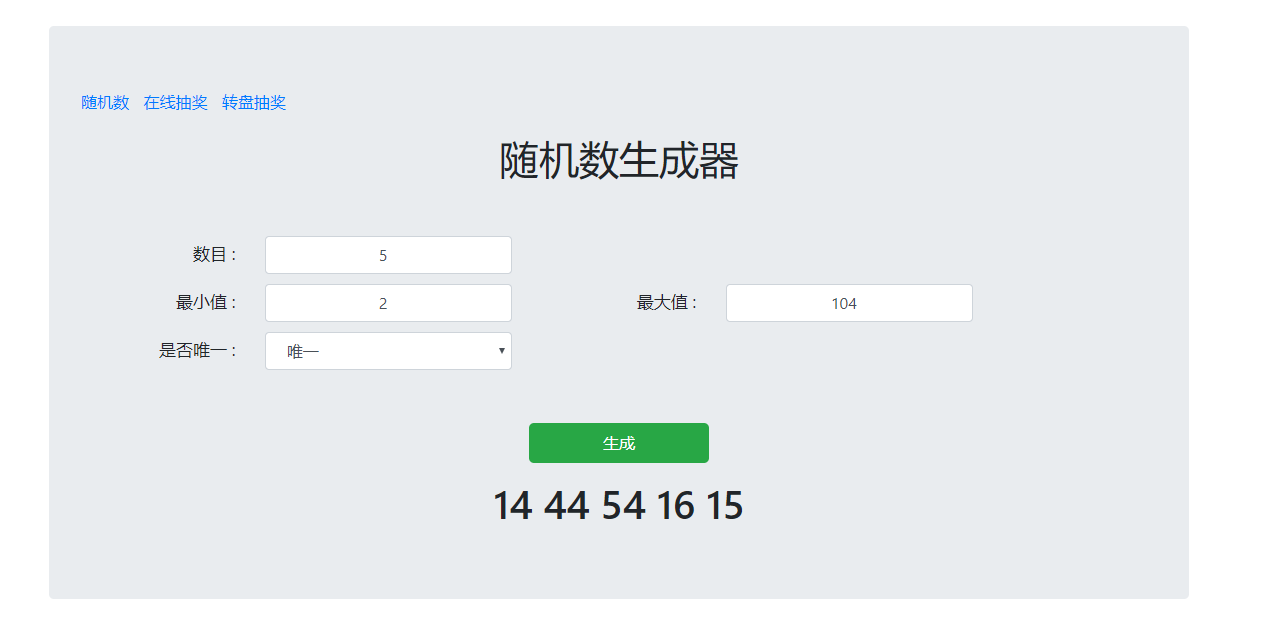Click the 随机数生成器 heading
The width and height of the screenshot is (1264, 624).
coord(619,161)
